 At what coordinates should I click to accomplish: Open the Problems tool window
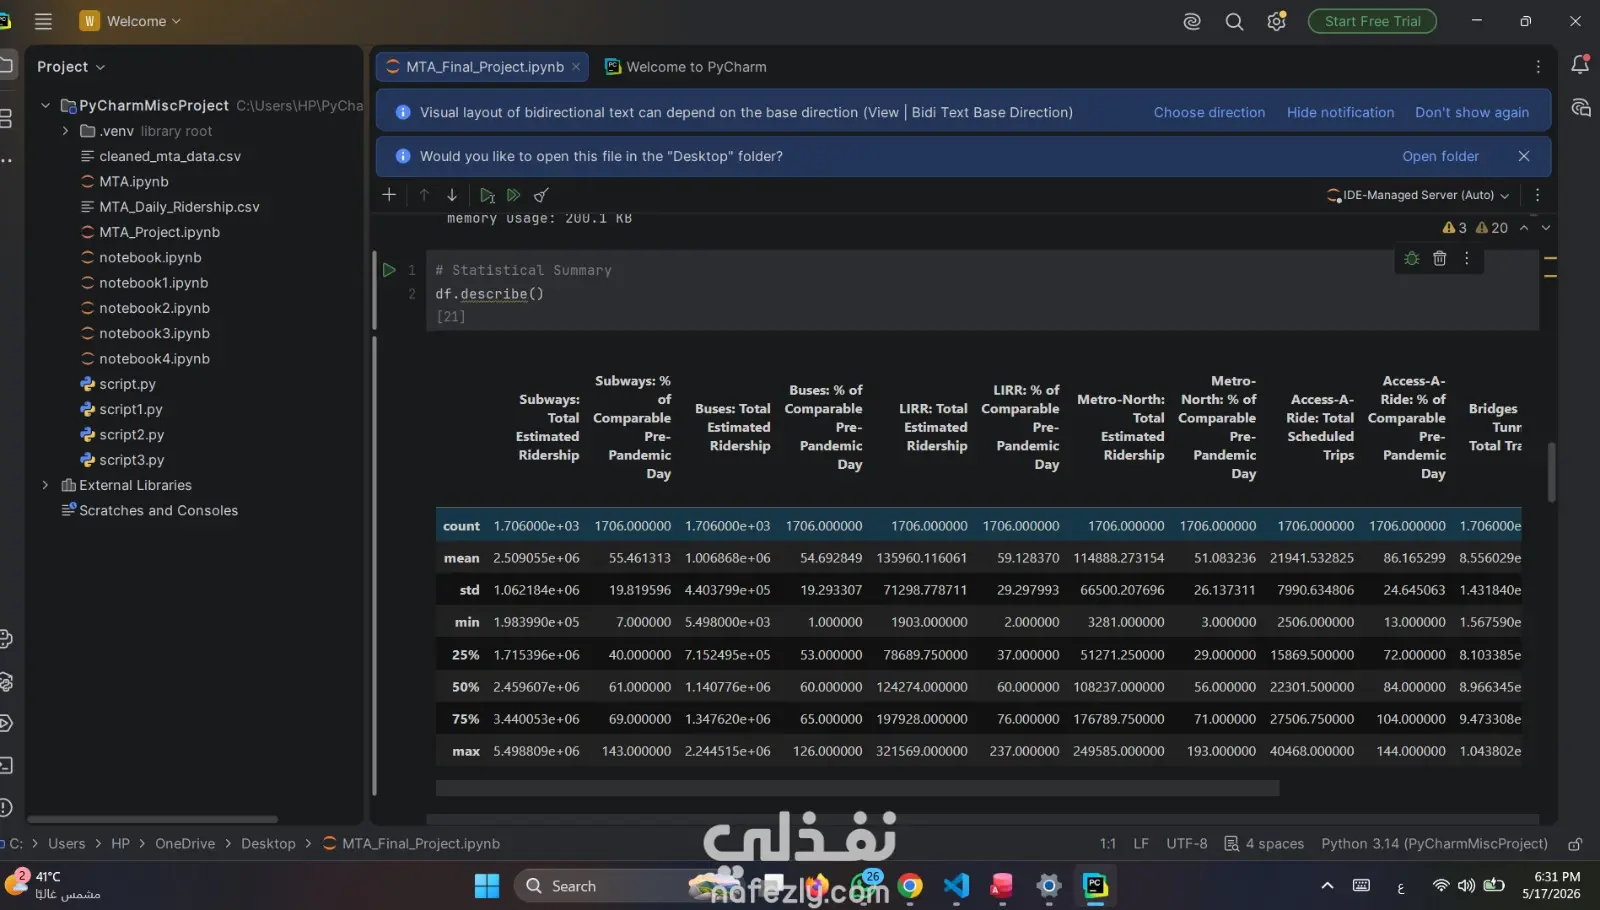point(5,808)
